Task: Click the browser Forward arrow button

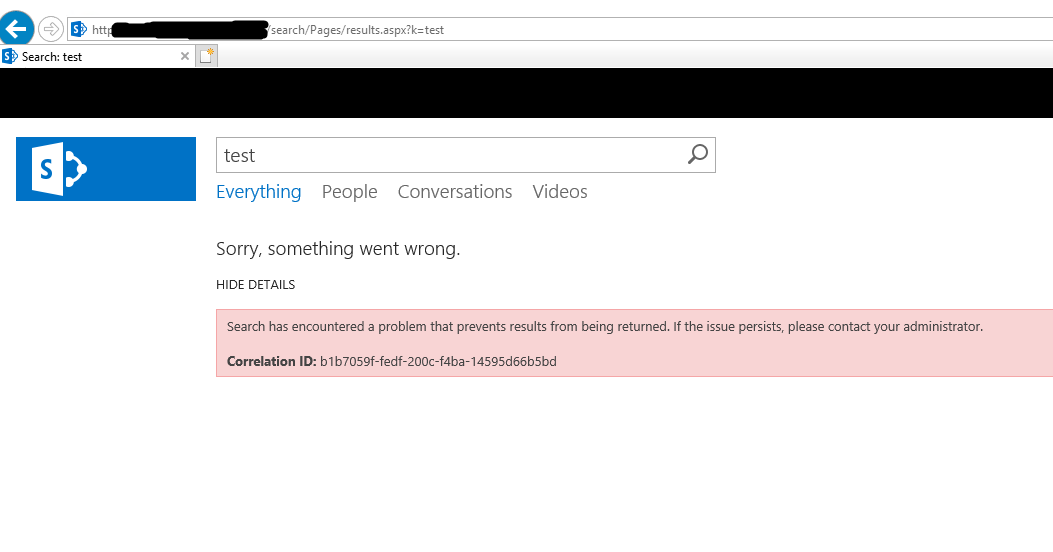Action: (x=50, y=29)
